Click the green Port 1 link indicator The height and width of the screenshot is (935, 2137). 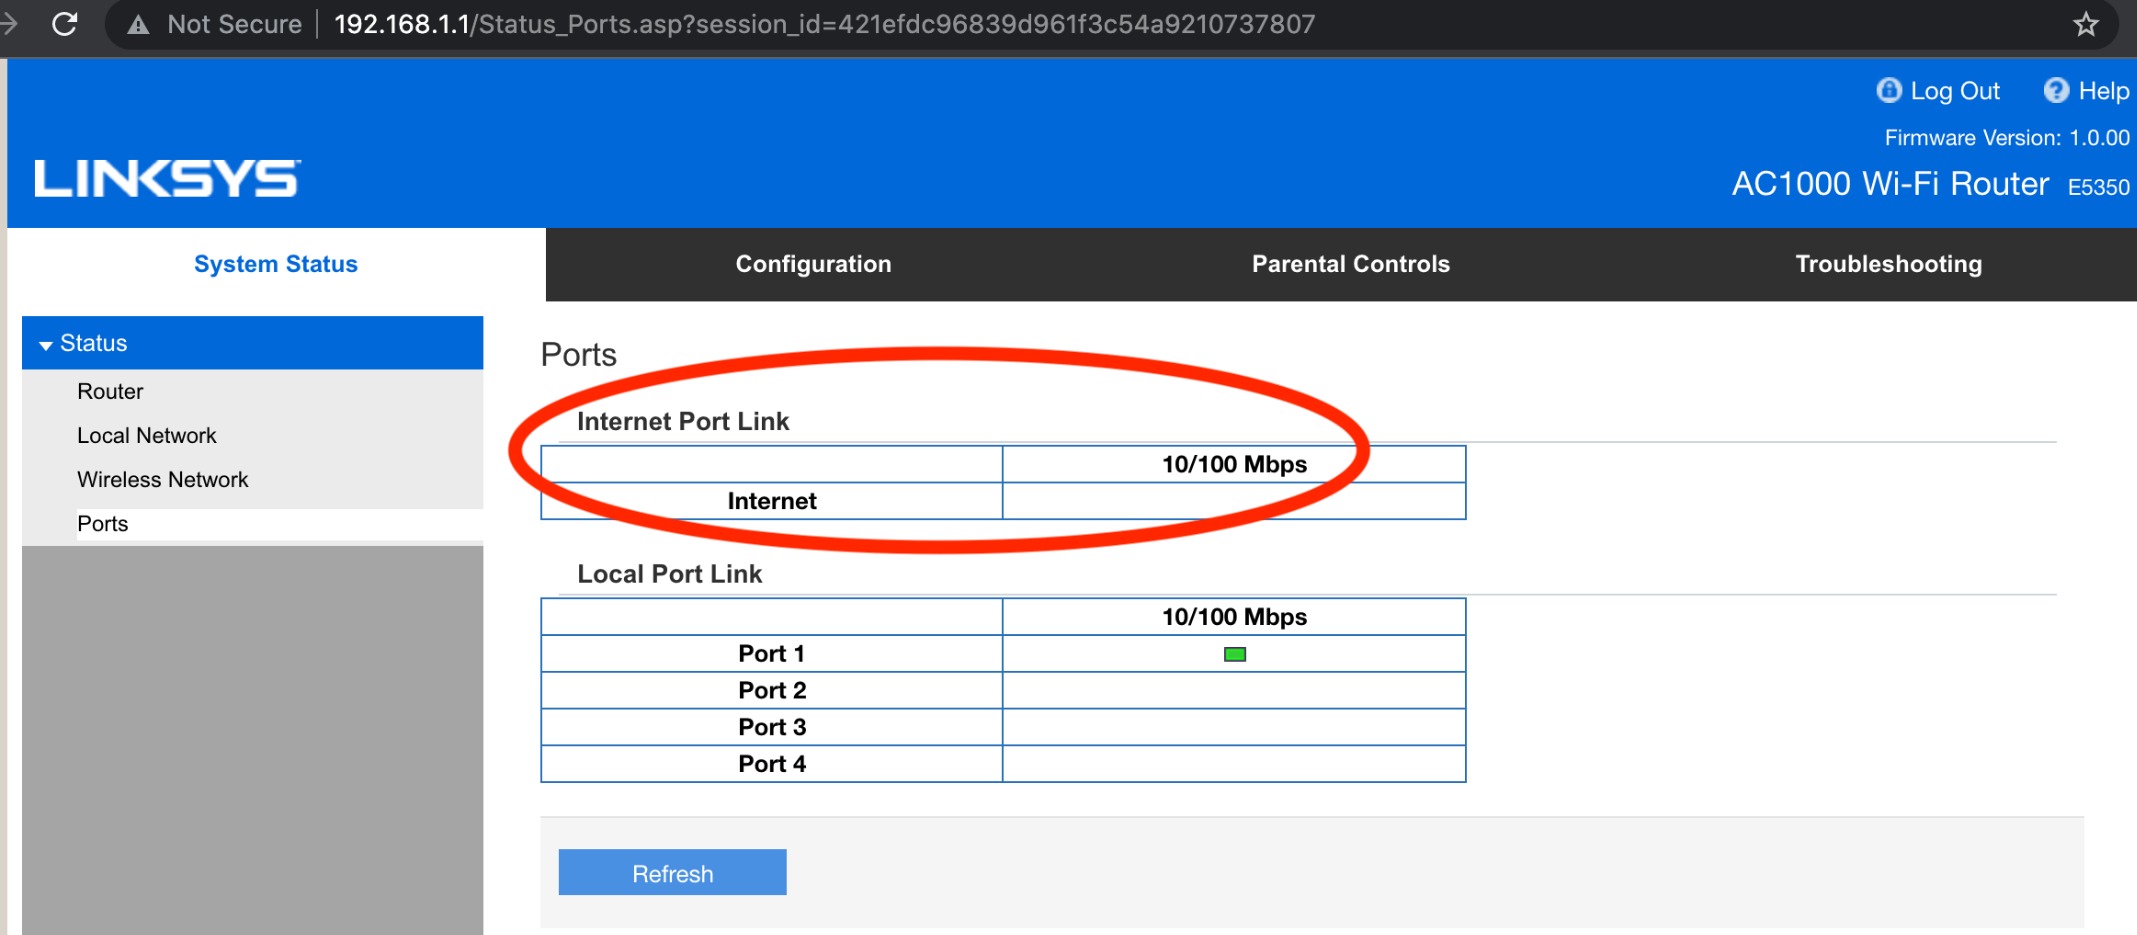(1235, 655)
